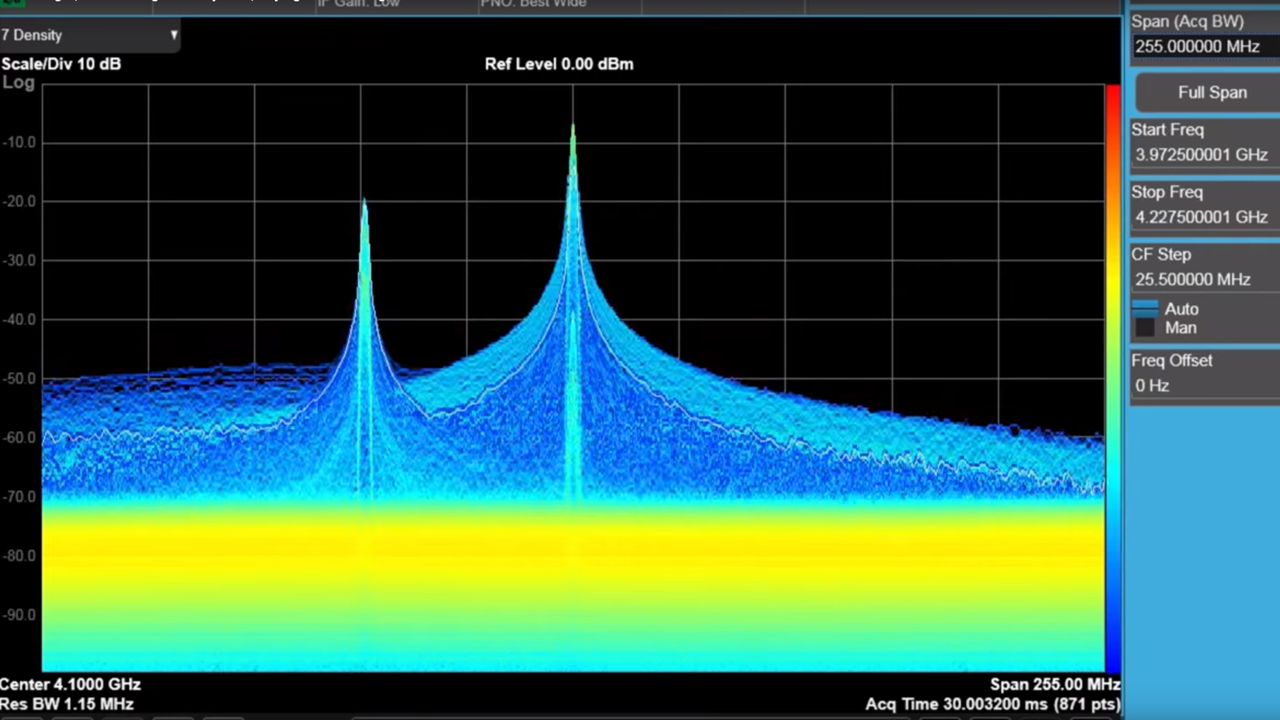Expand the trace type selector arrow
The width and height of the screenshot is (1280, 720).
(174, 35)
